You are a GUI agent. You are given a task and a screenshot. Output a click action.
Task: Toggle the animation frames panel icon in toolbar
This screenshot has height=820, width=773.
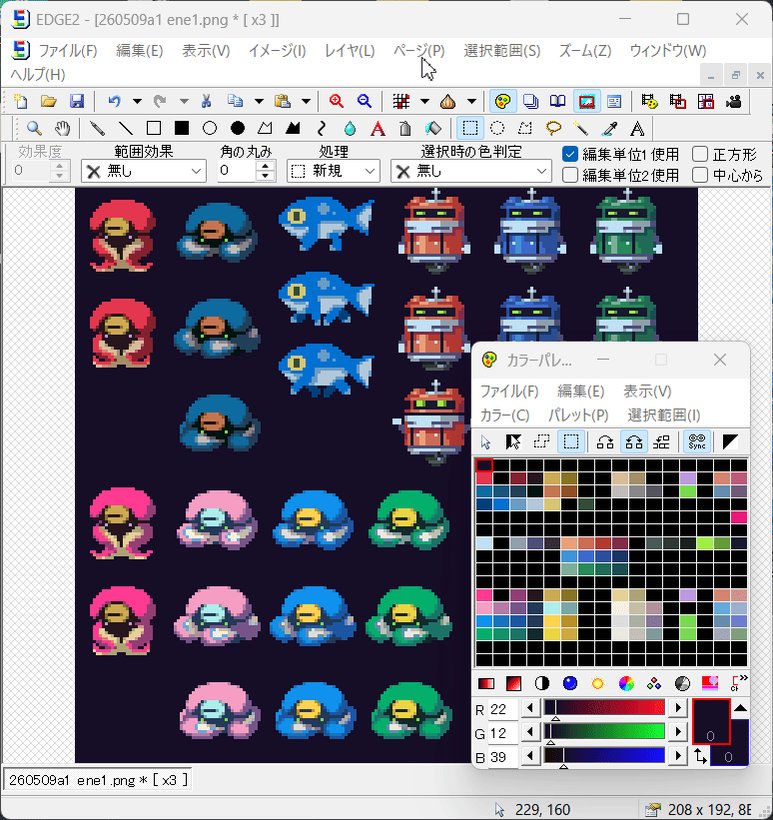586,101
